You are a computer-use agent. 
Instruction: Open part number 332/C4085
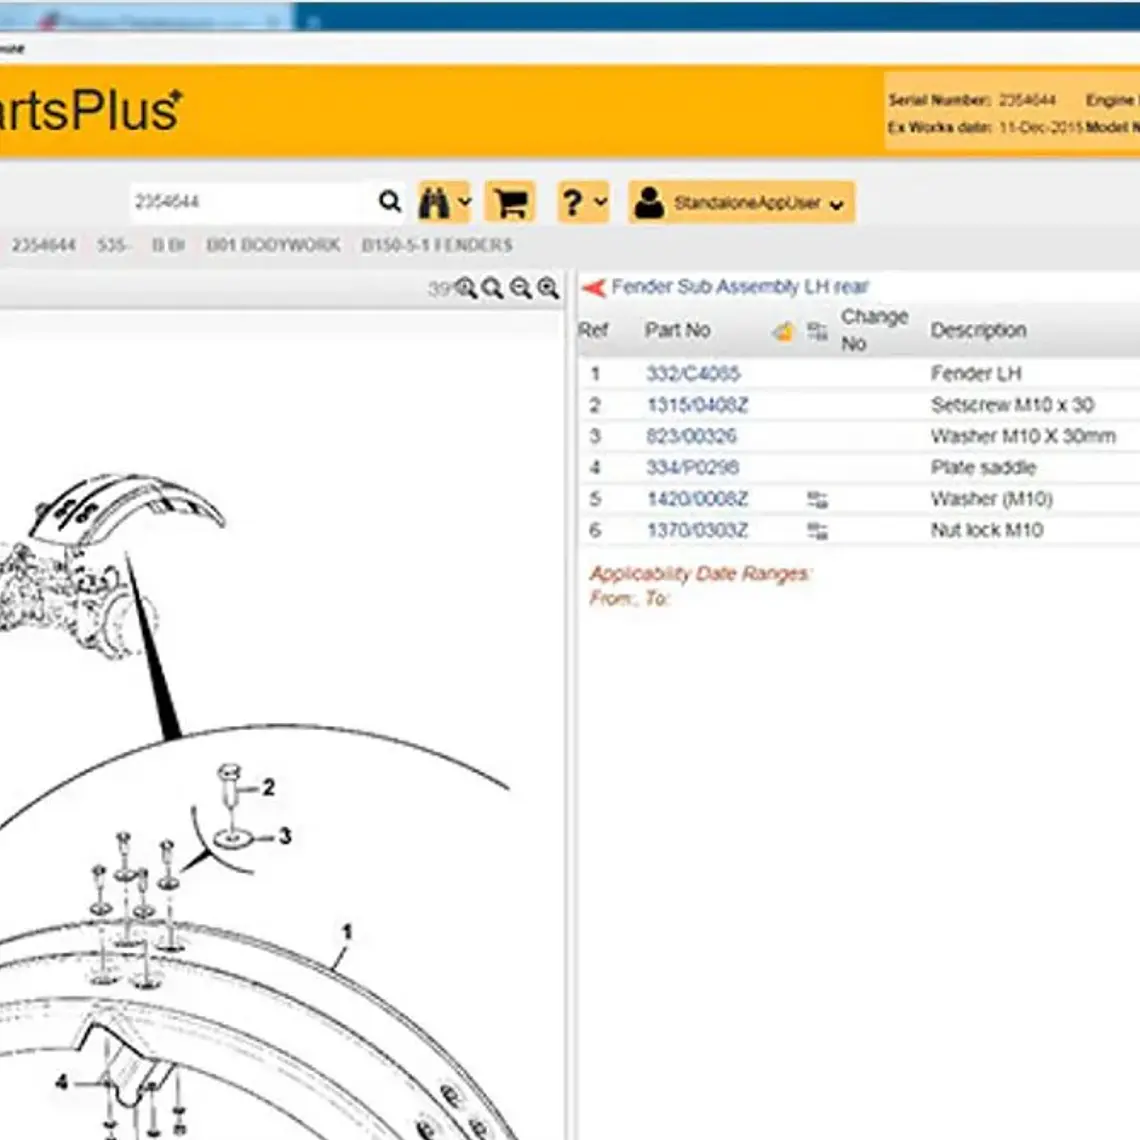(x=693, y=374)
